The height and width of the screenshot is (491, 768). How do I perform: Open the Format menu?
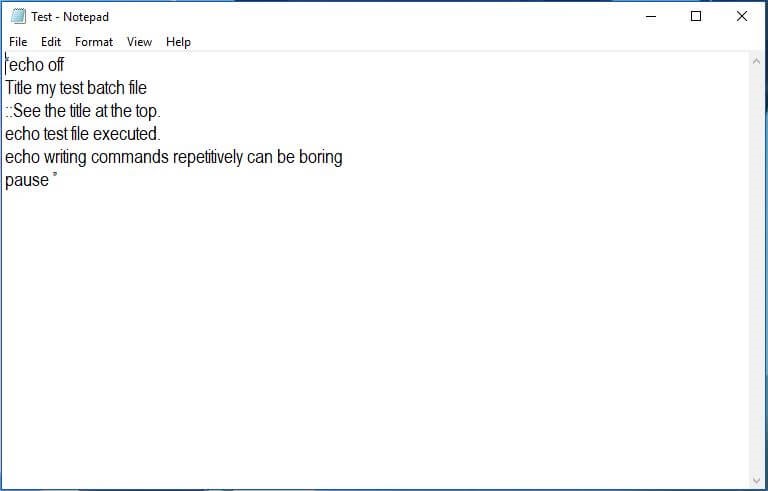(94, 42)
